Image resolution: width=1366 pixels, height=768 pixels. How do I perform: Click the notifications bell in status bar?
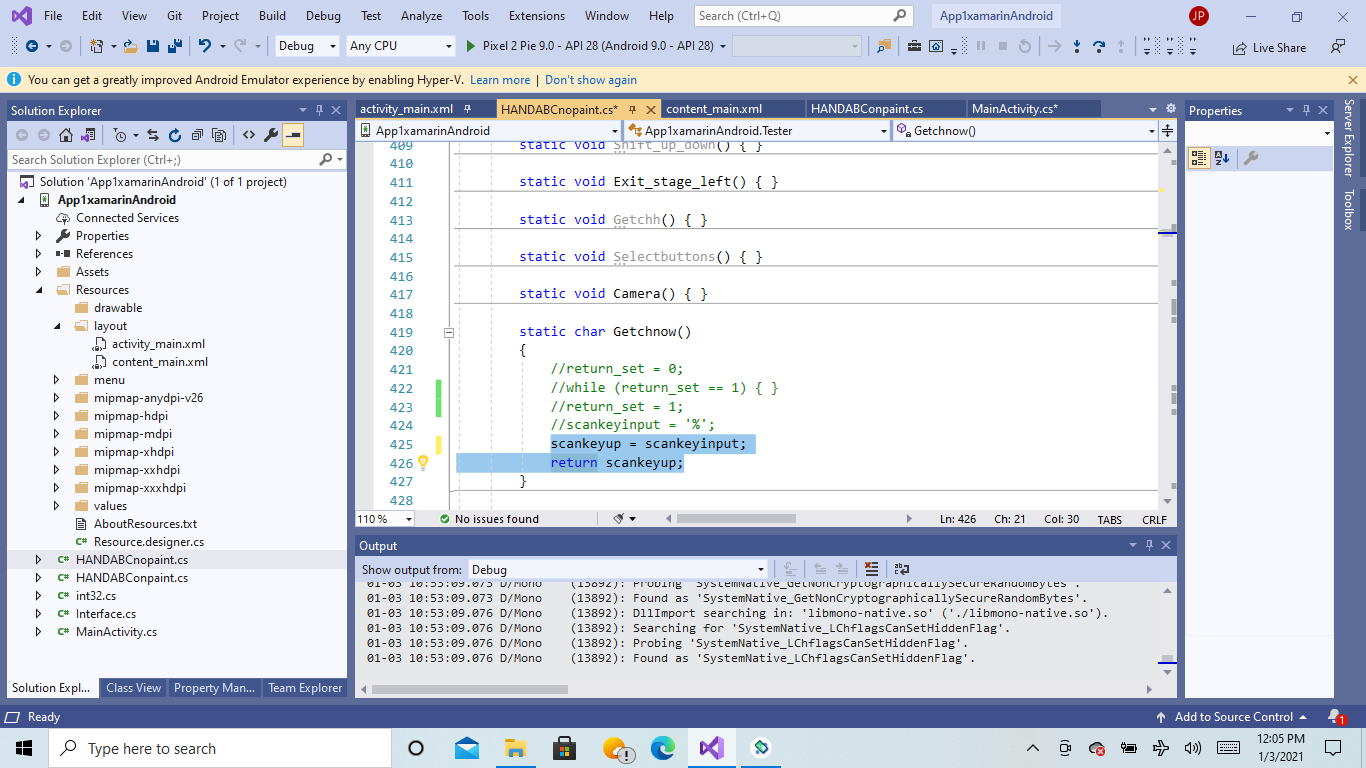1335,716
